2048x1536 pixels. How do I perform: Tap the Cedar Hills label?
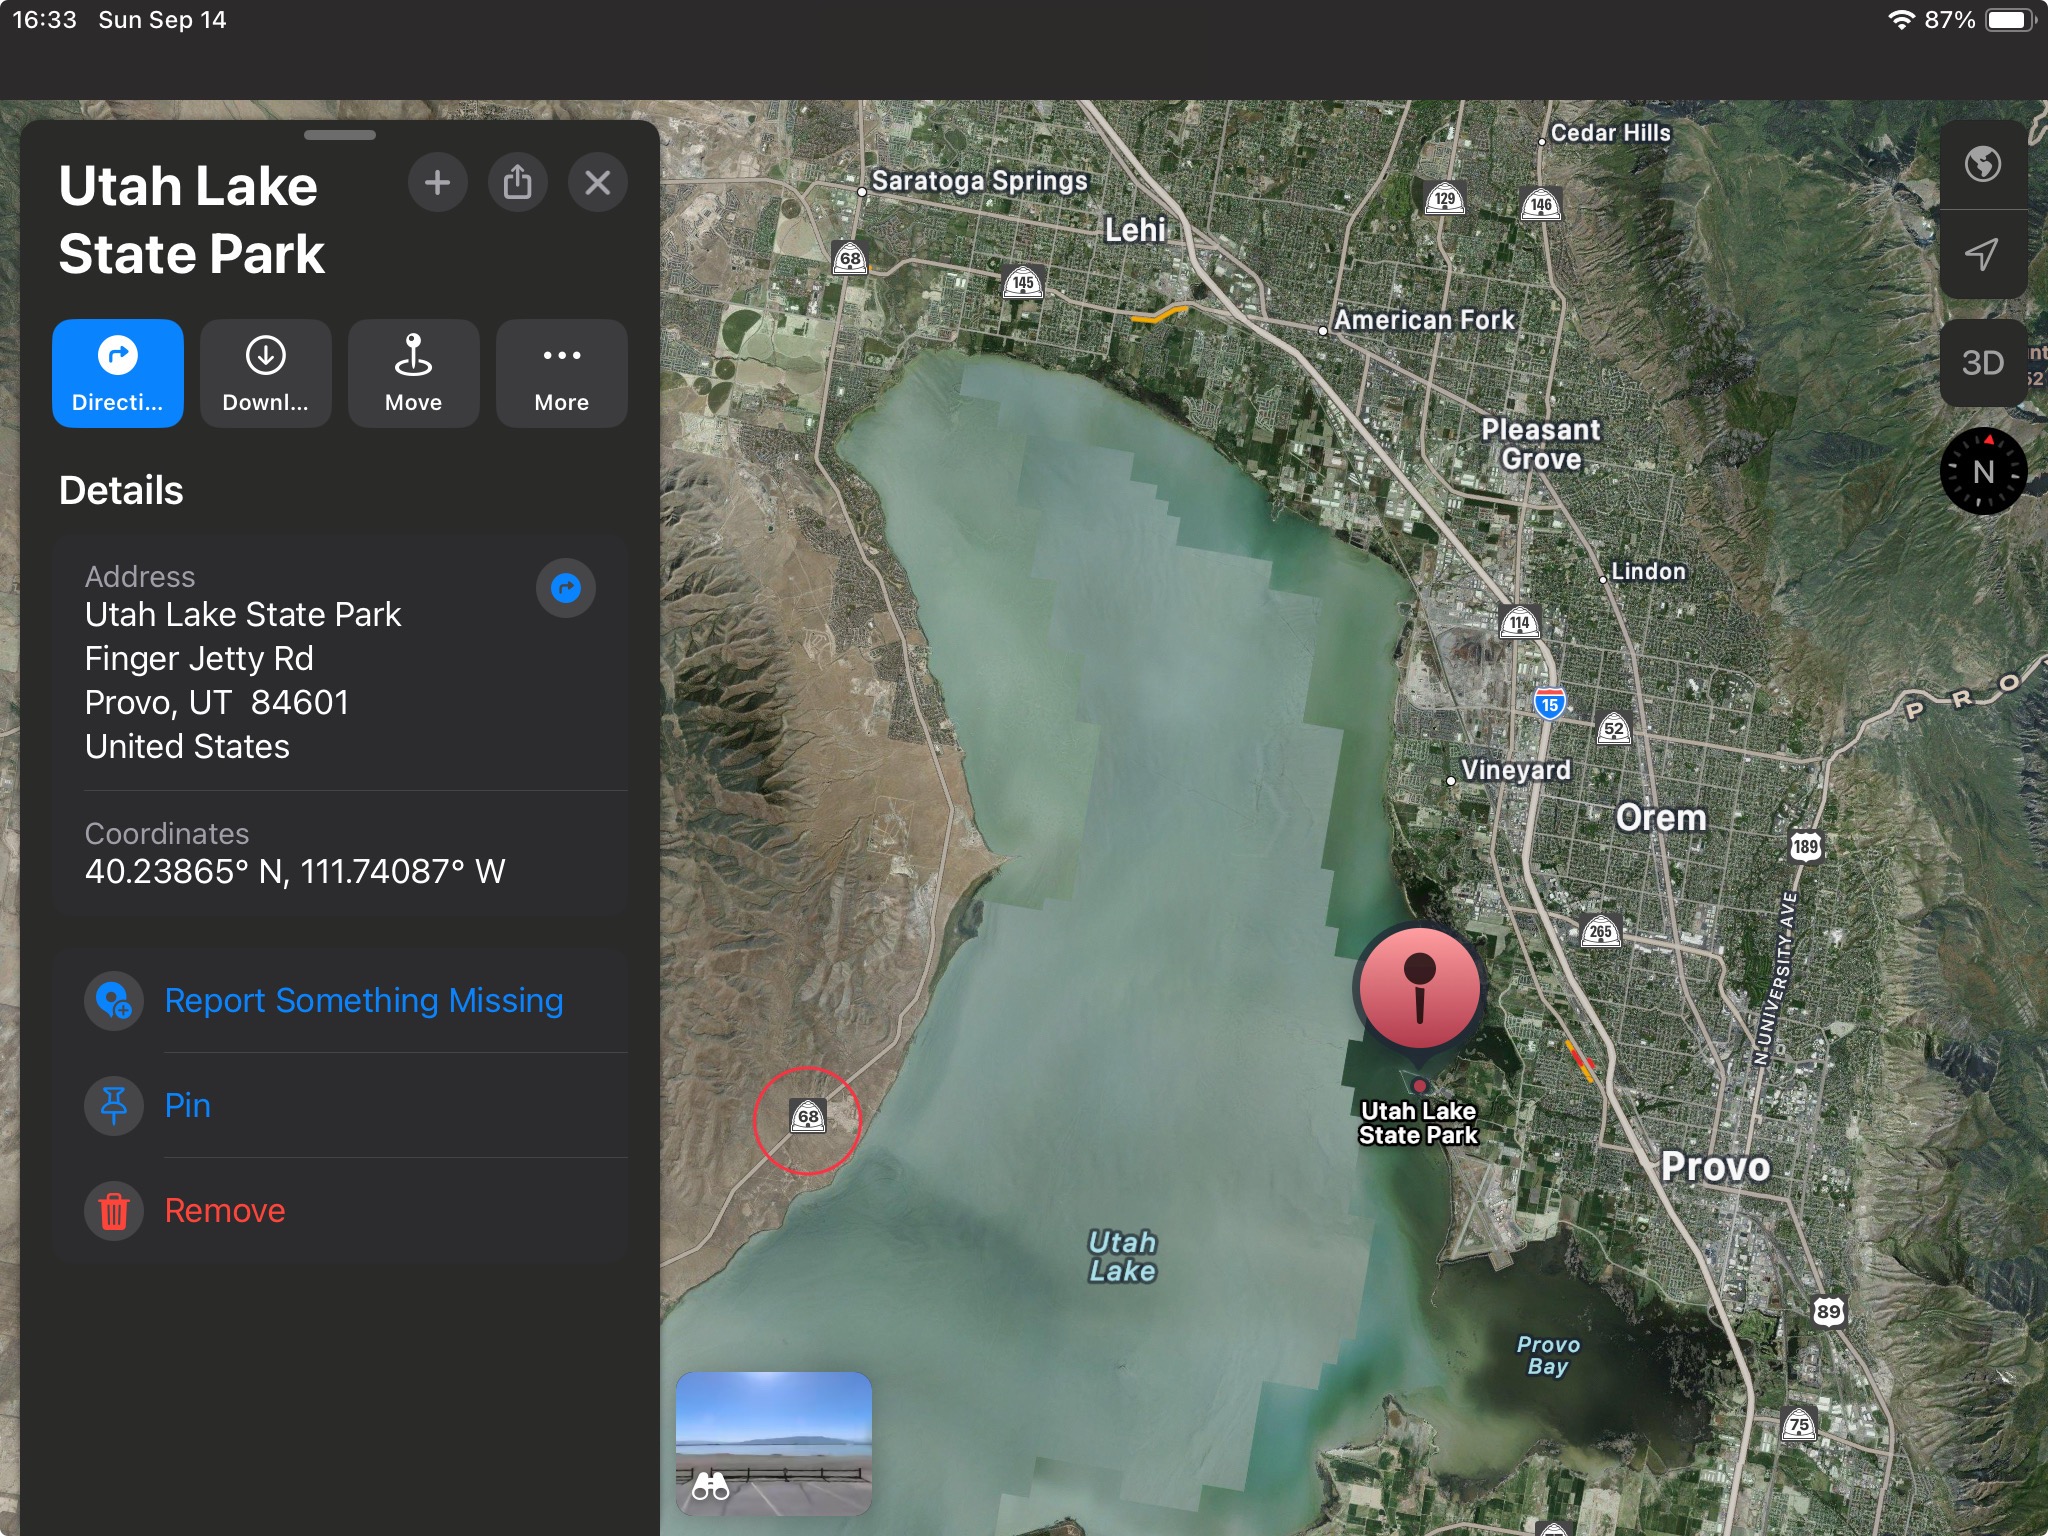pyautogui.click(x=1610, y=133)
